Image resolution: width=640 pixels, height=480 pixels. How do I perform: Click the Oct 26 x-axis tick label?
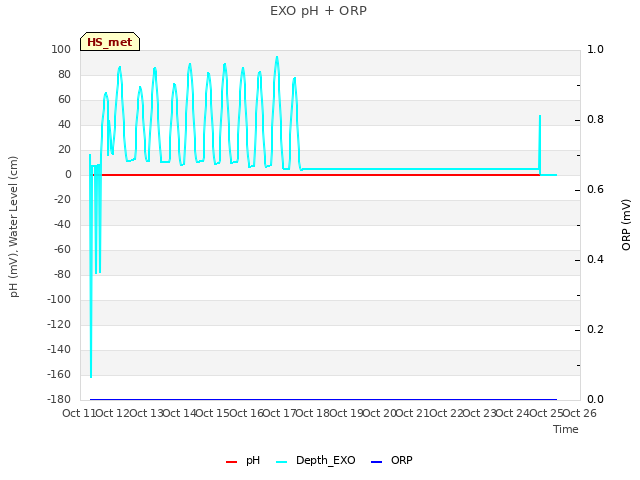point(580,413)
